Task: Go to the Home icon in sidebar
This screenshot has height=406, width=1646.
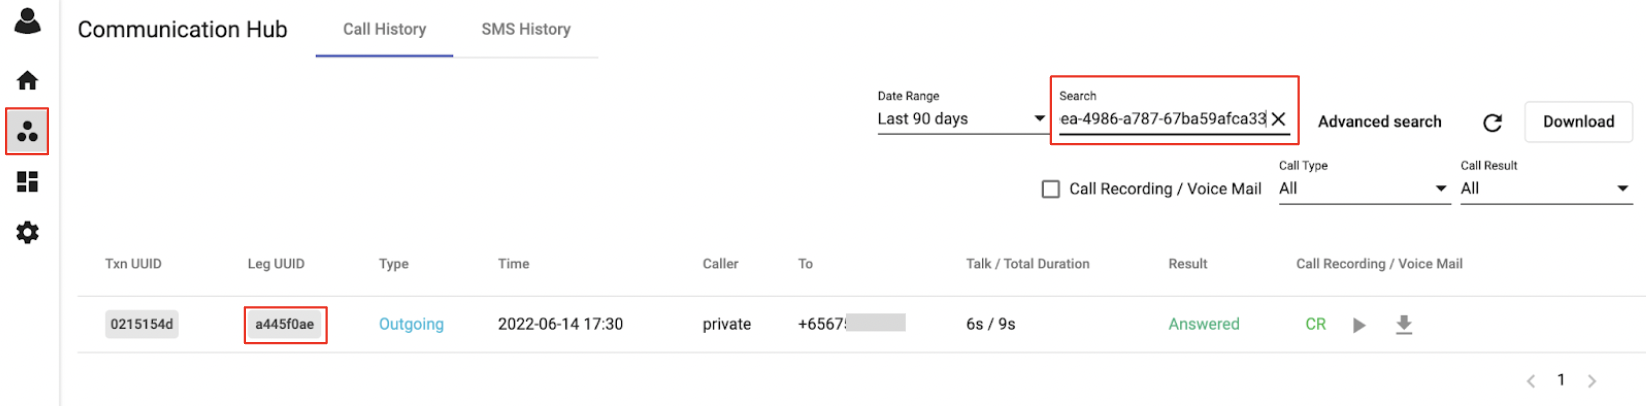Action: (x=27, y=80)
